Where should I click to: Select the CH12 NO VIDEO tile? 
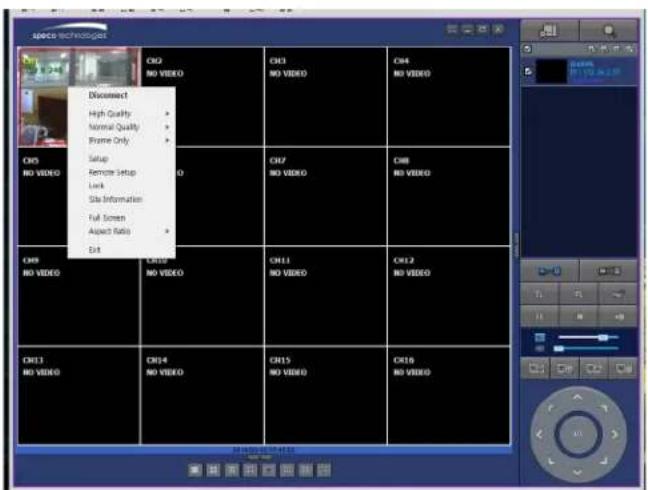click(448, 296)
